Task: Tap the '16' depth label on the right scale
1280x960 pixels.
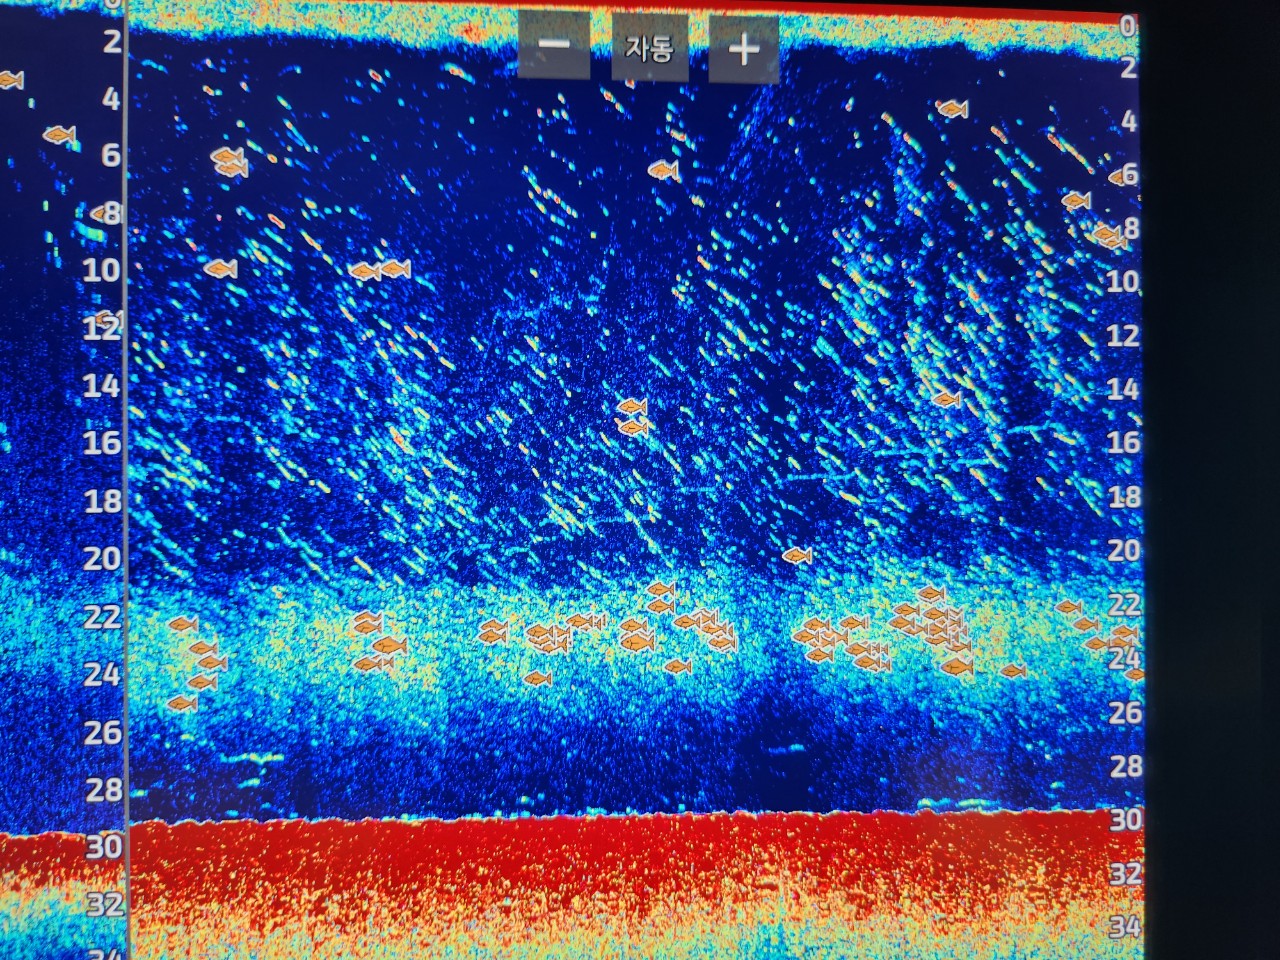Action: (x=1123, y=442)
